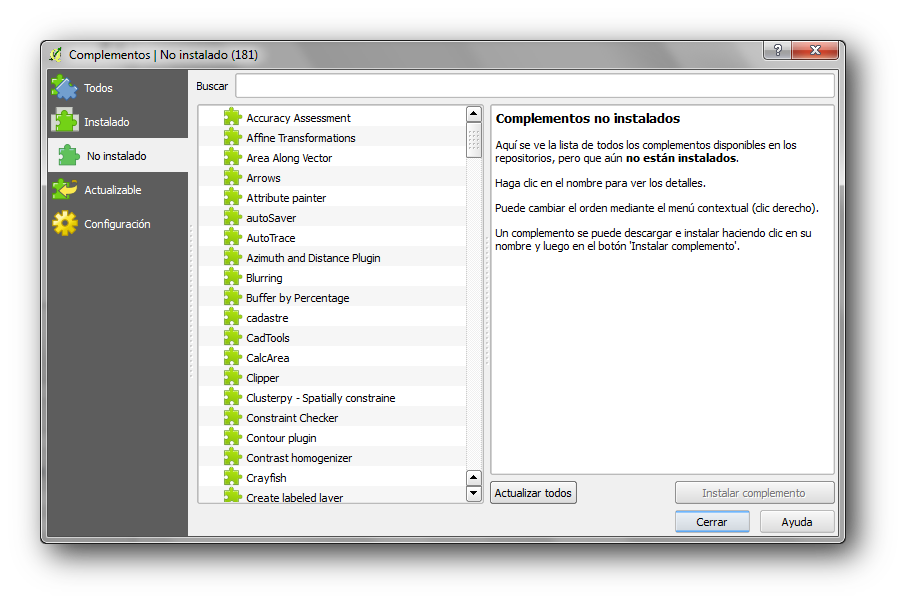Image resolution: width=906 pixels, height=604 pixels.
Task: Select the Clusterpy - Spatially constraine name
Action: click(x=321, y=398)
